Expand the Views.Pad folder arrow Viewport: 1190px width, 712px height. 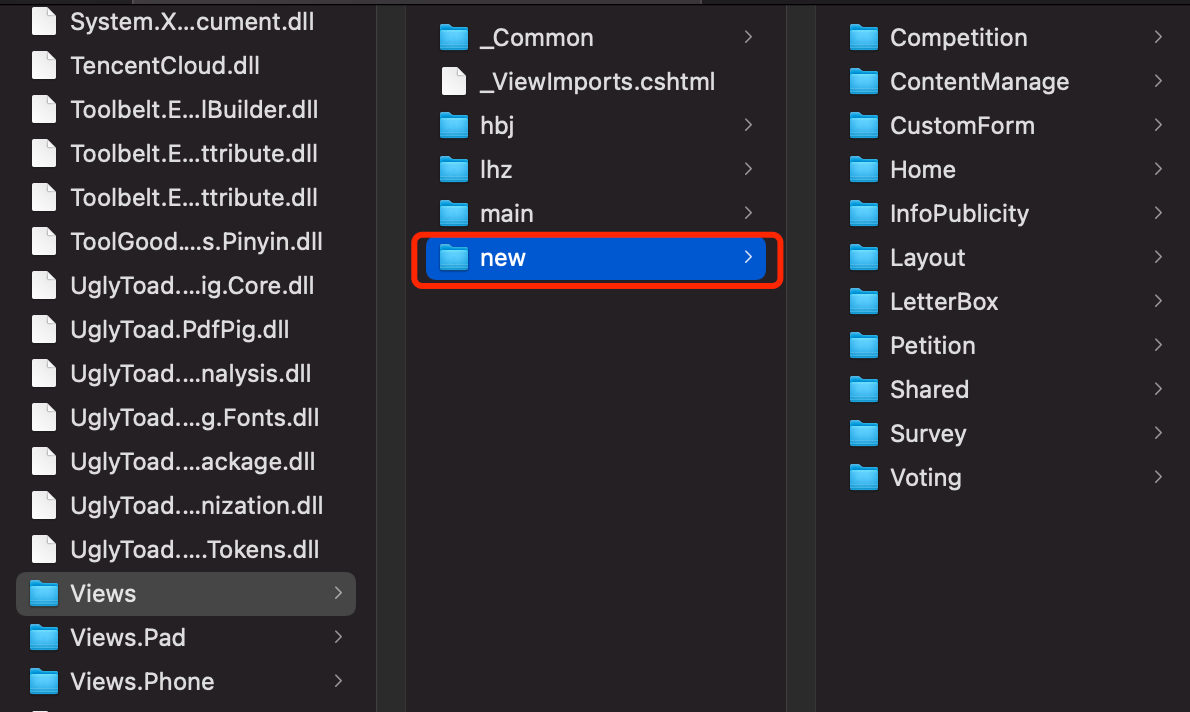tap(338, 637)
